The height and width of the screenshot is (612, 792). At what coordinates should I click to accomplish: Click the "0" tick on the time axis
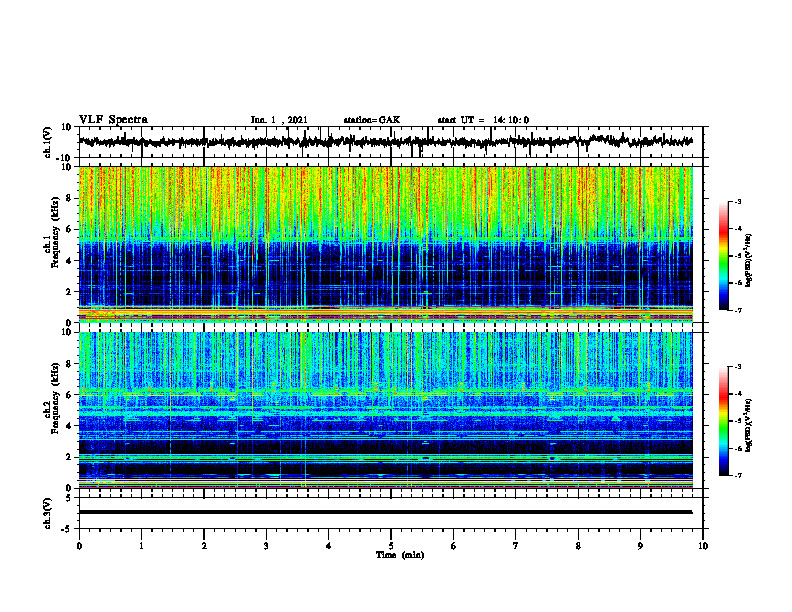pos(79,546)
